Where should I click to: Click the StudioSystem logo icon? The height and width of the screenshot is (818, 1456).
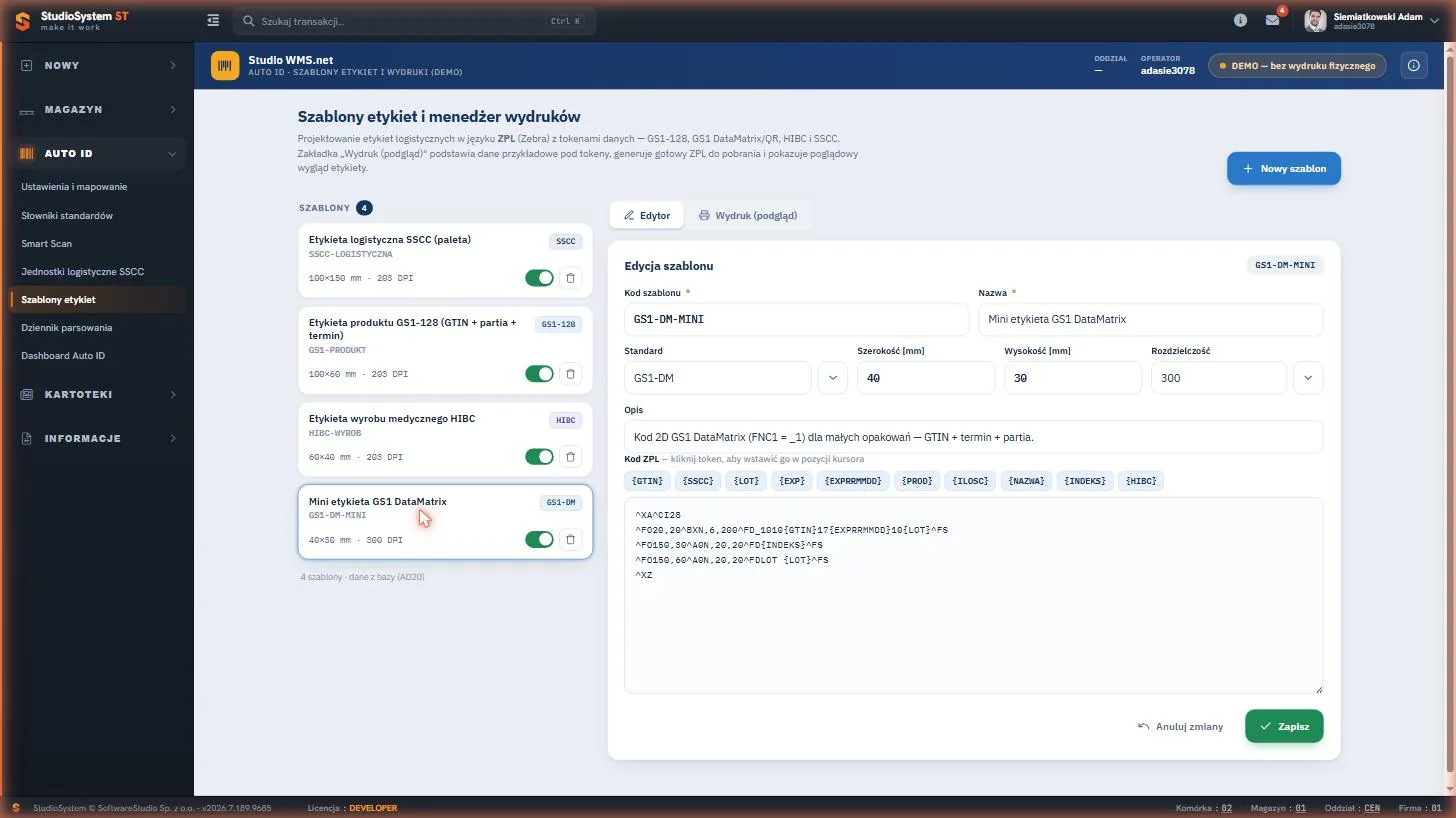(22, 21)
